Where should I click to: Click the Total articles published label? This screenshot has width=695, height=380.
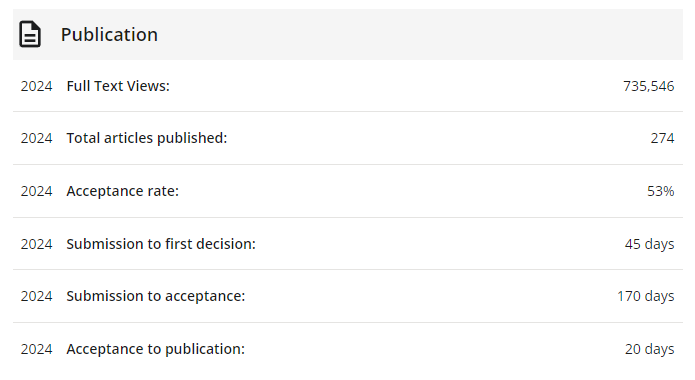pos(147,138)
